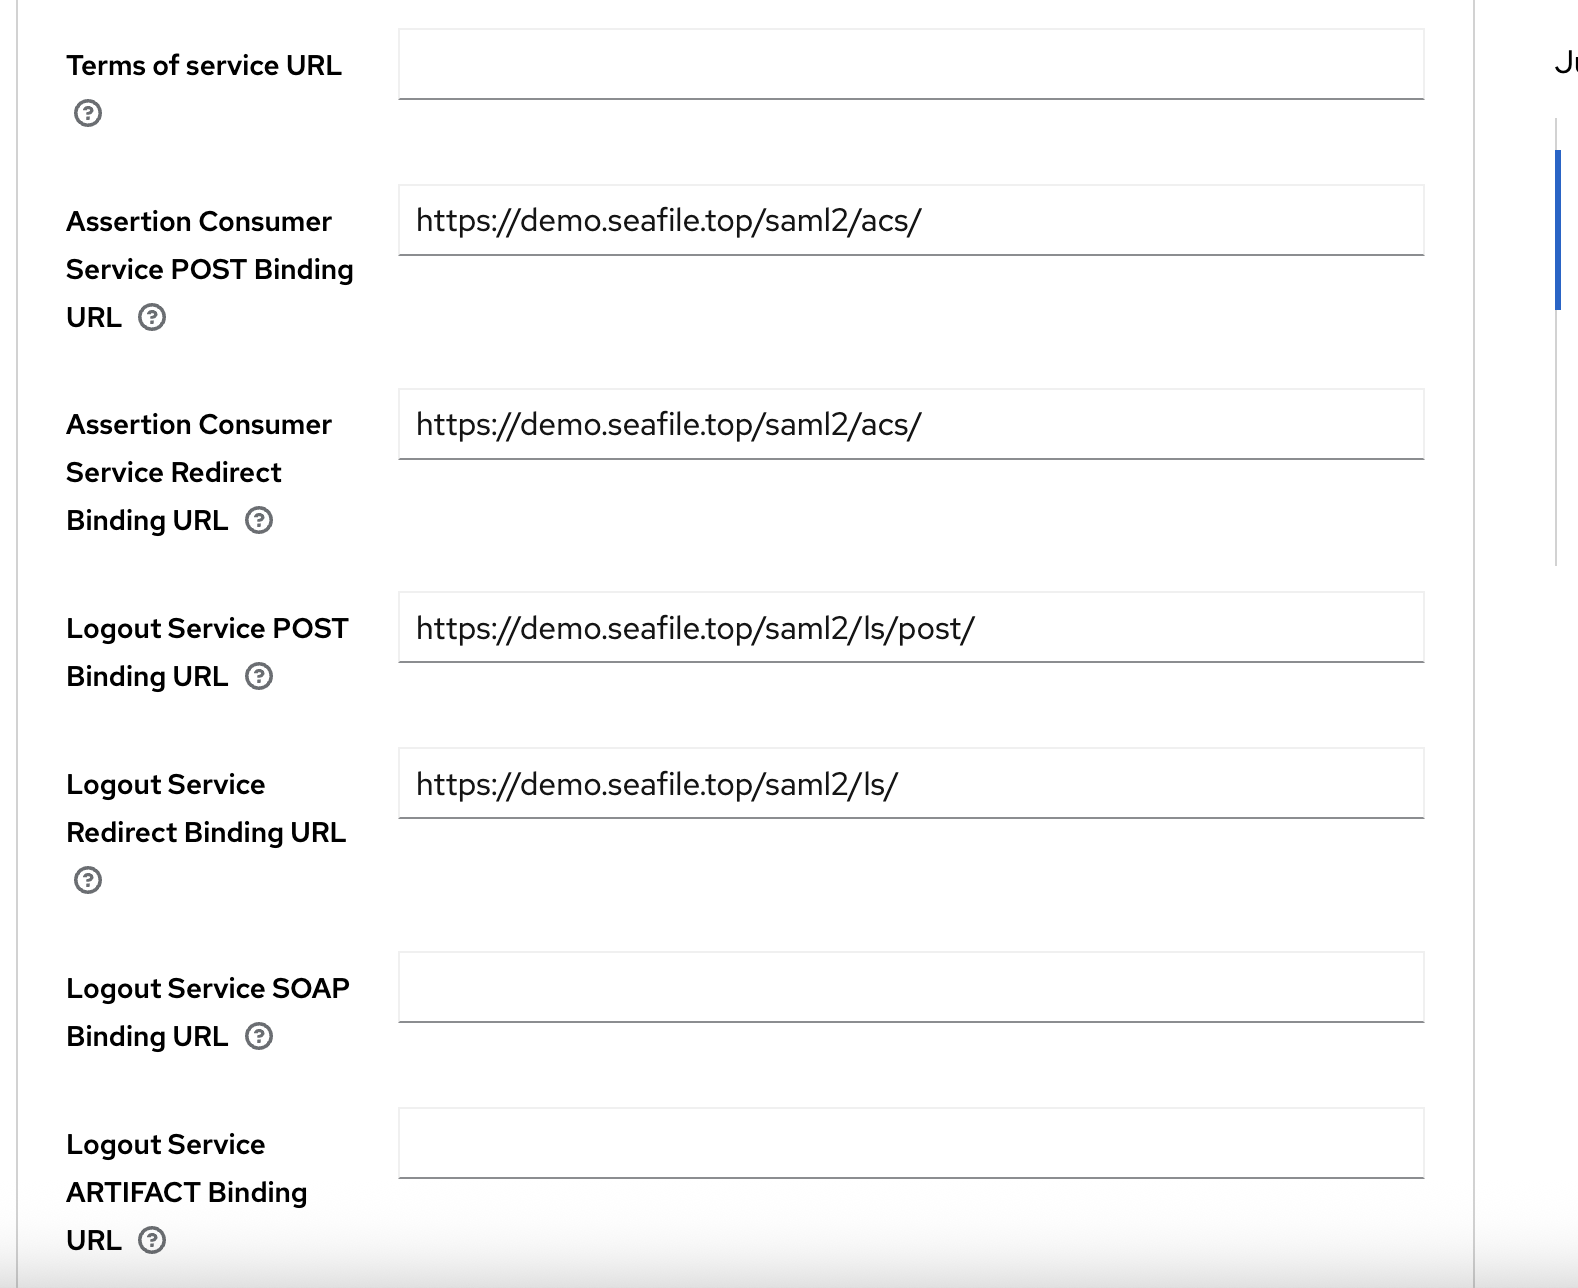Click the Assertion Consumer Service Redirect Binding label
Screen dimensions: 1578x1288
click(198, 425)
